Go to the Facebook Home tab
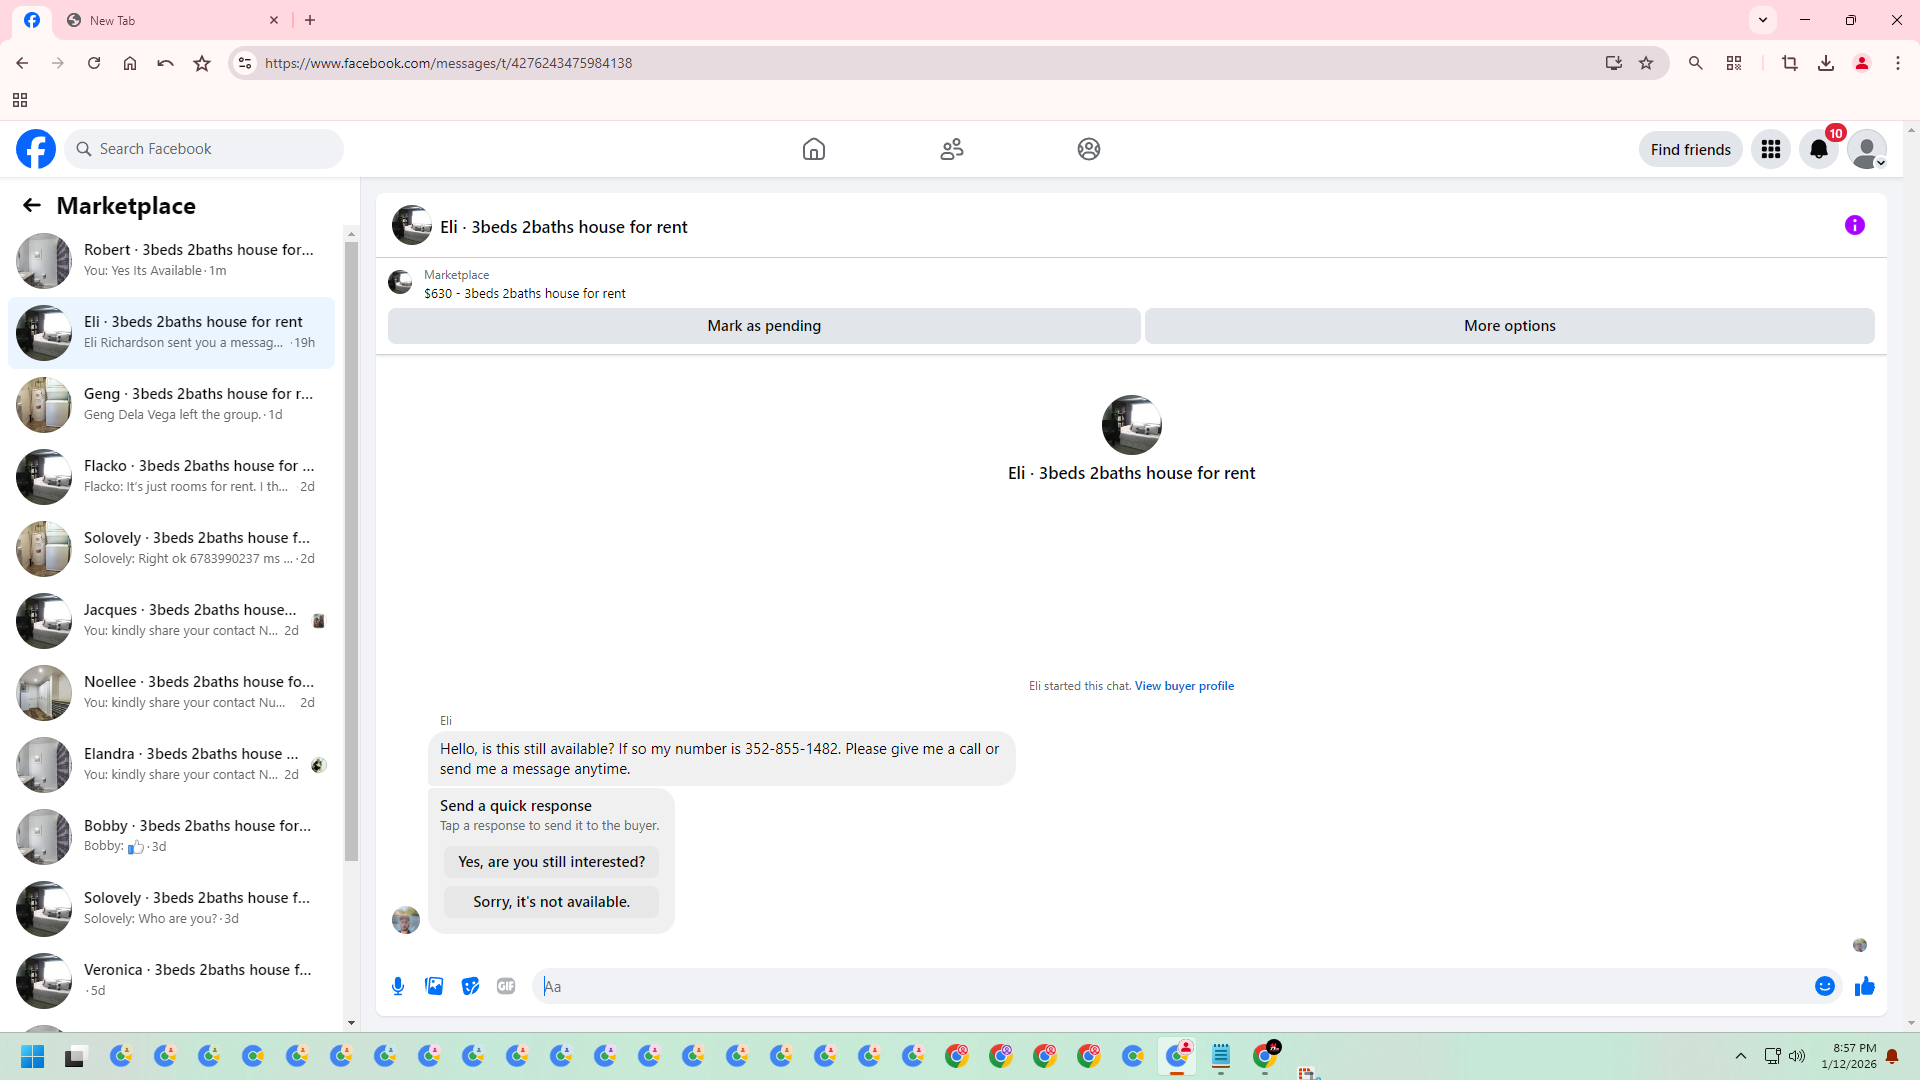Image resolution: width=1920 pixels, height=1080 pixels. [x=814, y=149]
